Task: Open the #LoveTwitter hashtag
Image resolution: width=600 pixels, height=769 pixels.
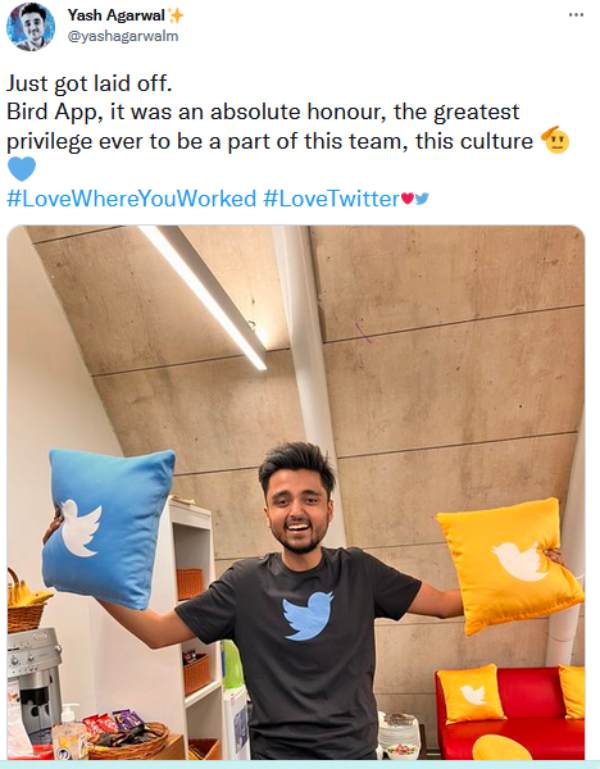Action: (332, 199)
